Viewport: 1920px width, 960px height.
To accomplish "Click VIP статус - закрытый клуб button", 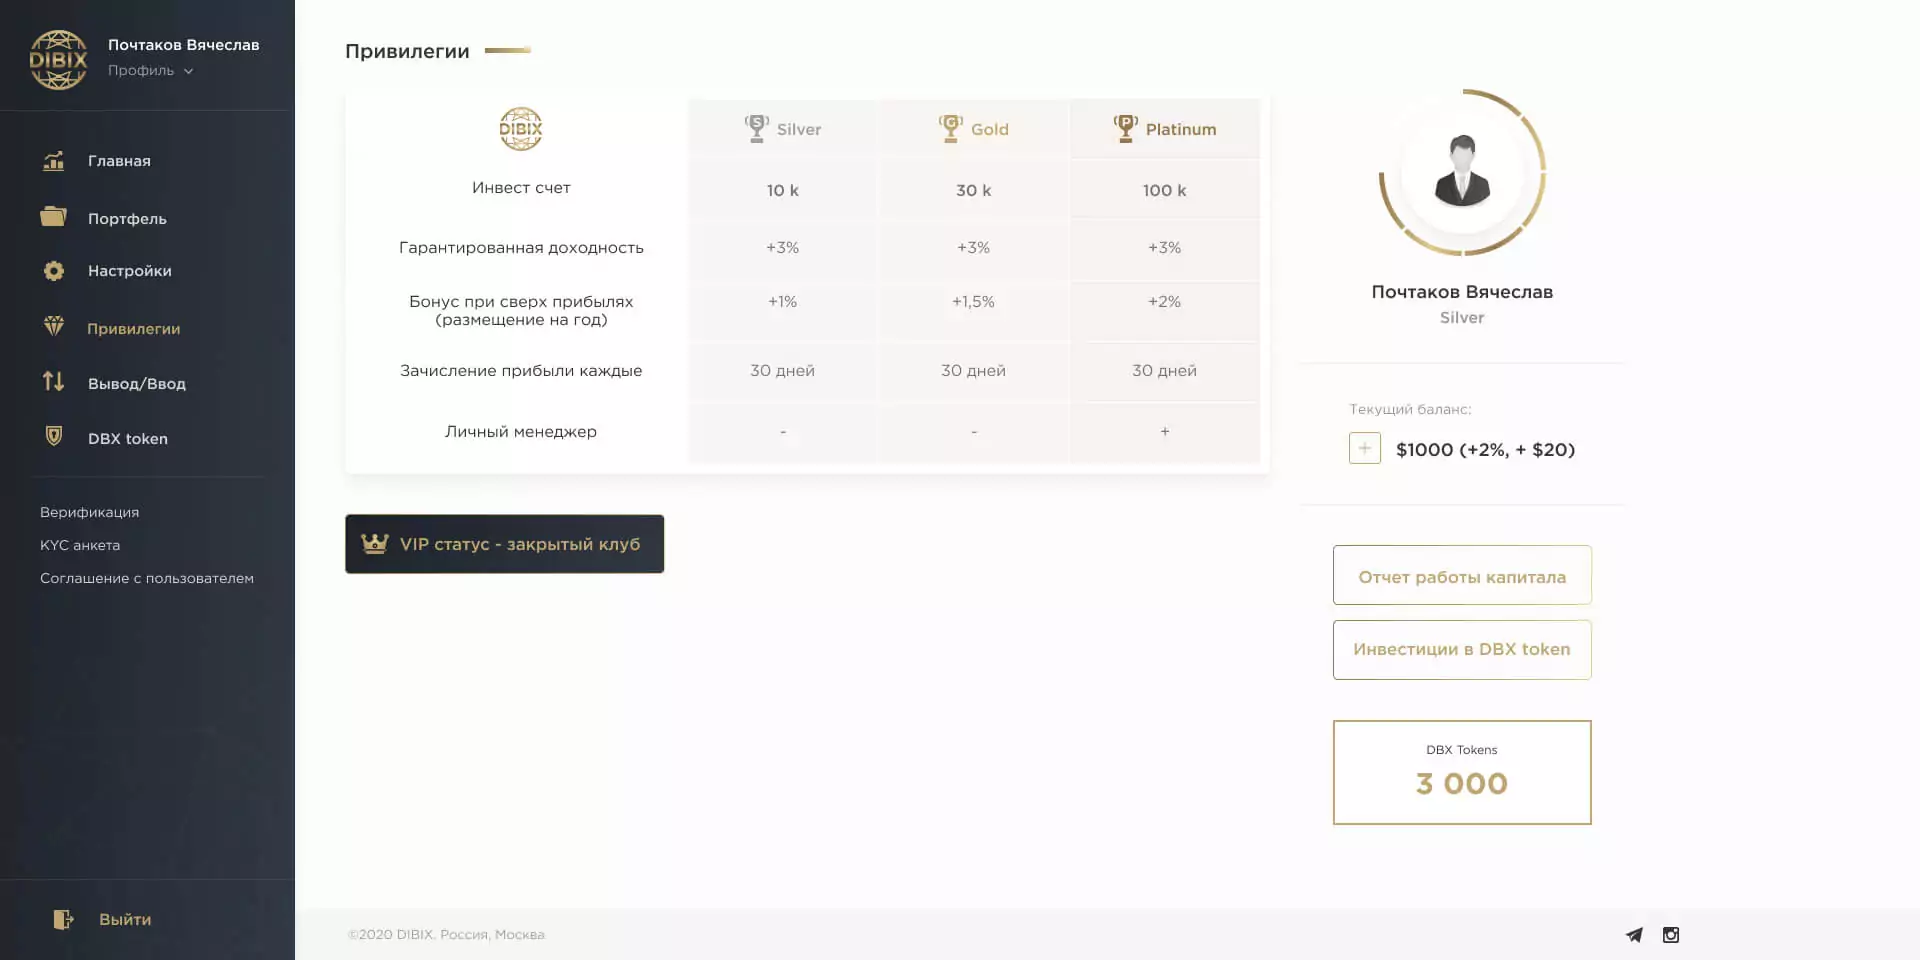I will pyautogui.click(x=504, y=544).
